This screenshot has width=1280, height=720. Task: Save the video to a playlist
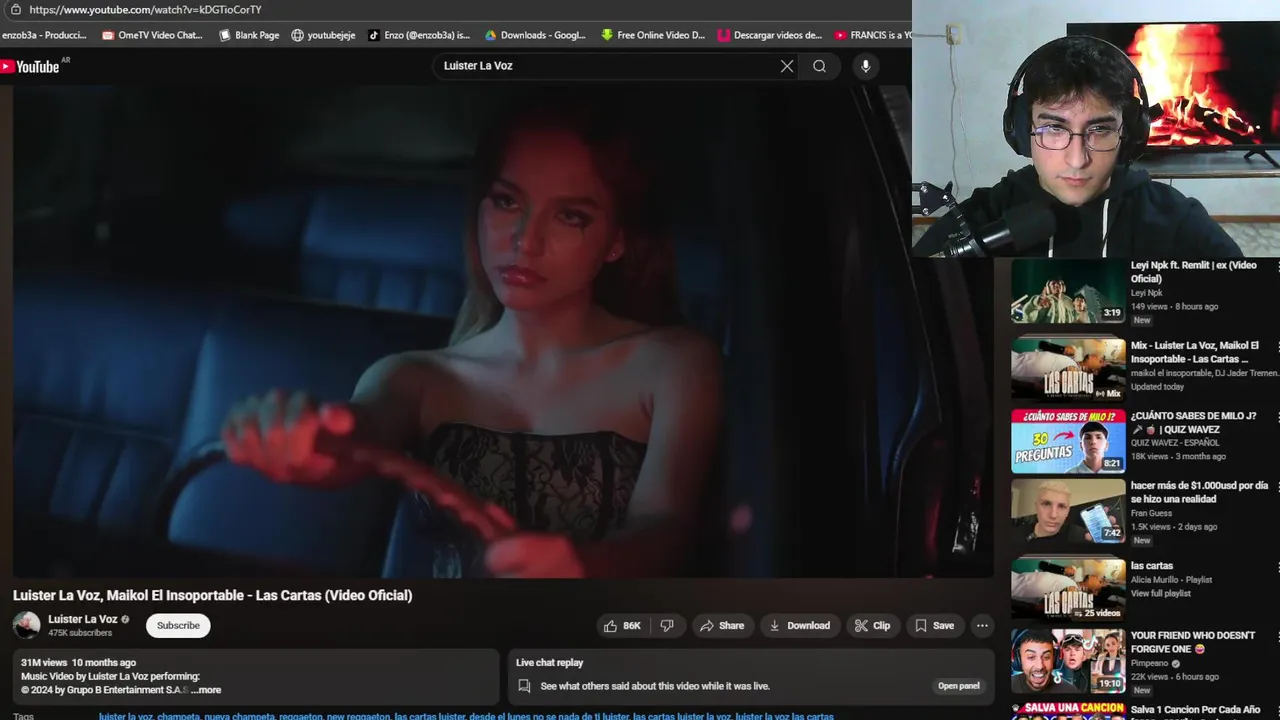935,626
